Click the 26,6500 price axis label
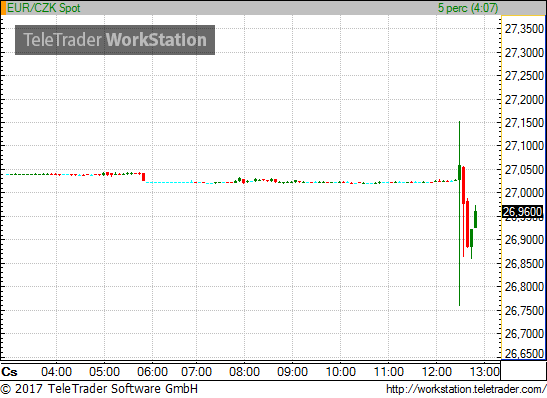The height and width of the screenshot is (398, 547). pyautogui.click(x=524, y=354)
